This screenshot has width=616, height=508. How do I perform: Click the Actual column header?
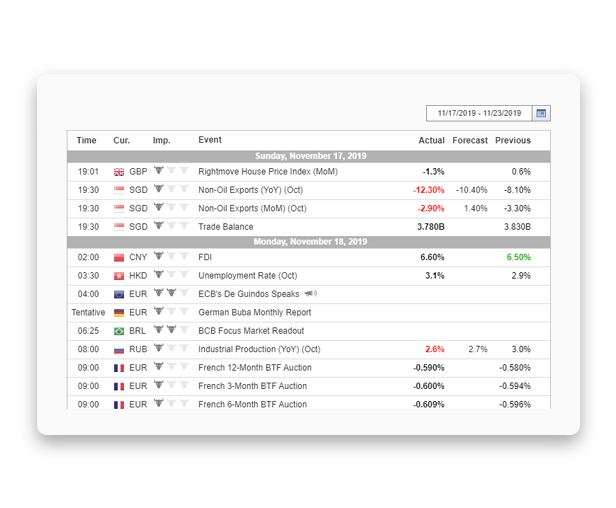tap(431, 141)
